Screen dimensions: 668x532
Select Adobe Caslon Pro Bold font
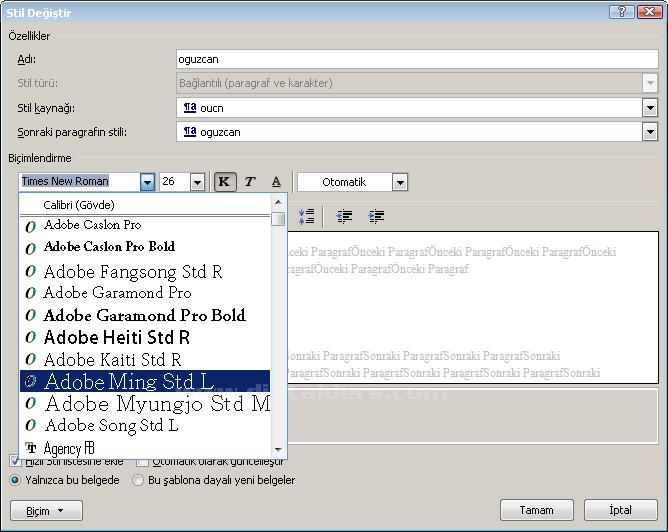(x=145, y=247)
